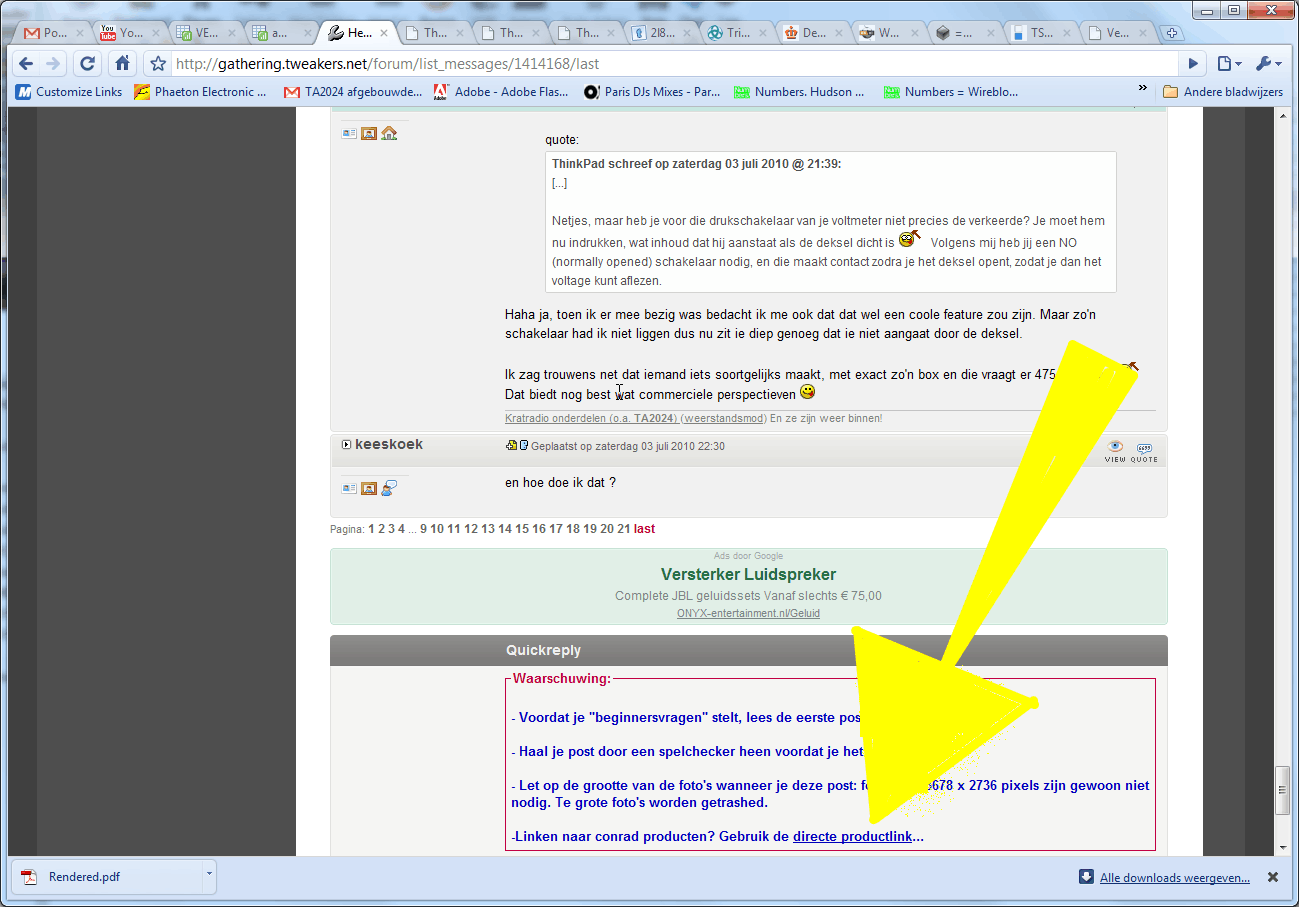This screenshot has height=907, width=1299.
Task: Open the Phaeton Electronic bookmark
Action: [x=201, y=92]
